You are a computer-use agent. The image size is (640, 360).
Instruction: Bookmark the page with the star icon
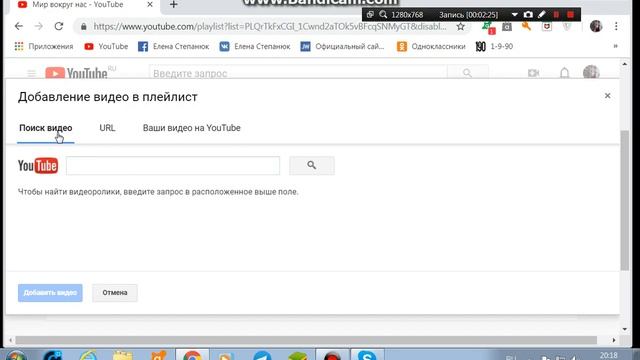(x=460, y=27)
